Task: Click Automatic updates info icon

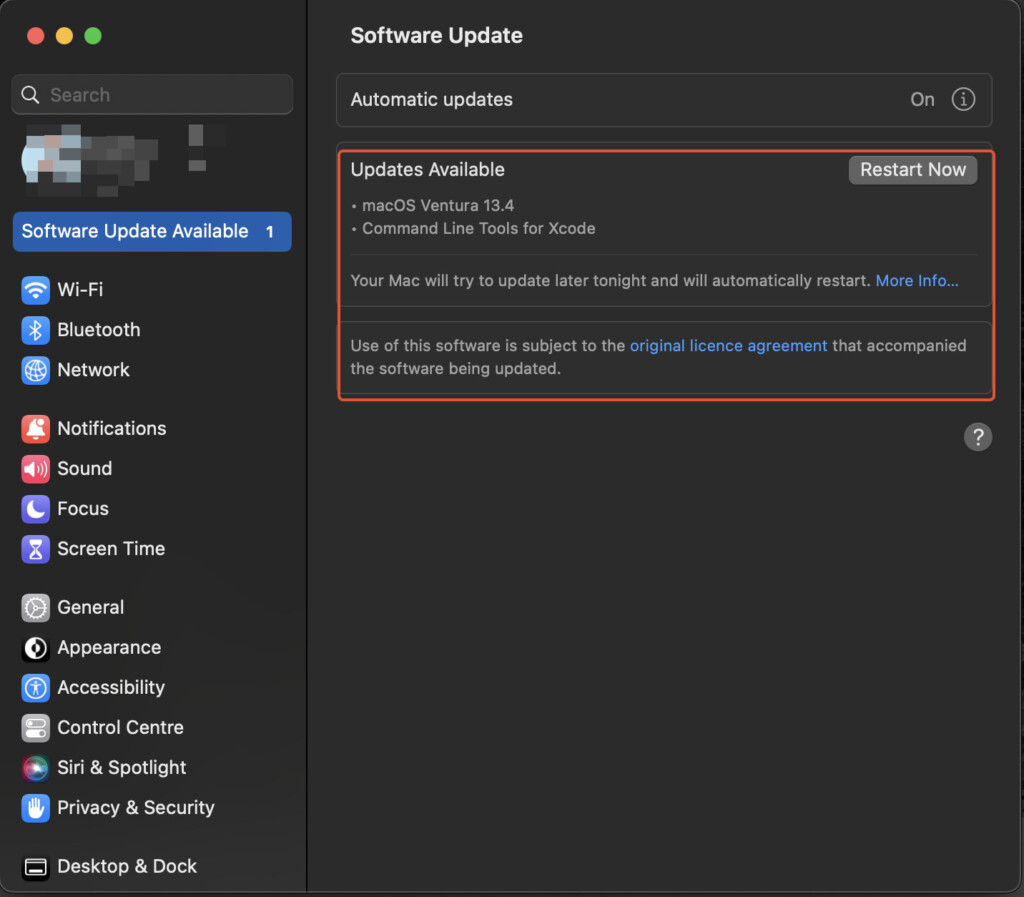Action: point(963,99)
